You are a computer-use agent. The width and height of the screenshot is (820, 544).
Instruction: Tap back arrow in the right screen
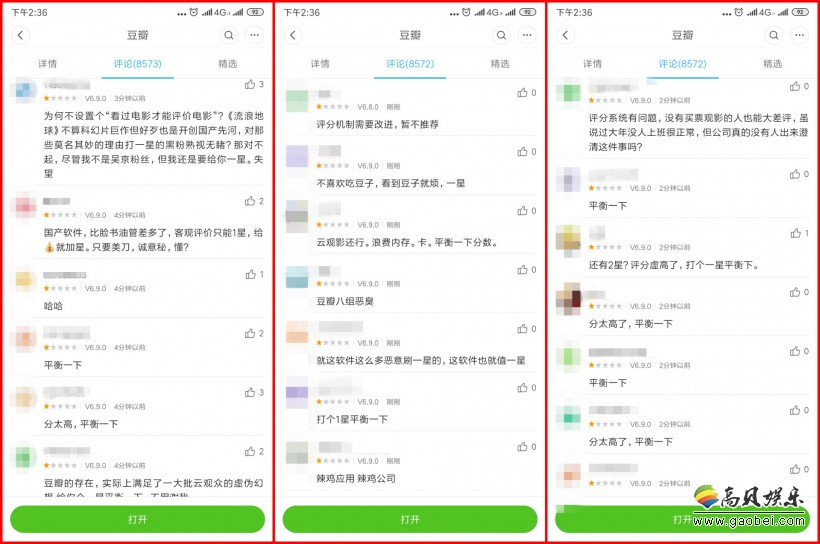point(565,35)
